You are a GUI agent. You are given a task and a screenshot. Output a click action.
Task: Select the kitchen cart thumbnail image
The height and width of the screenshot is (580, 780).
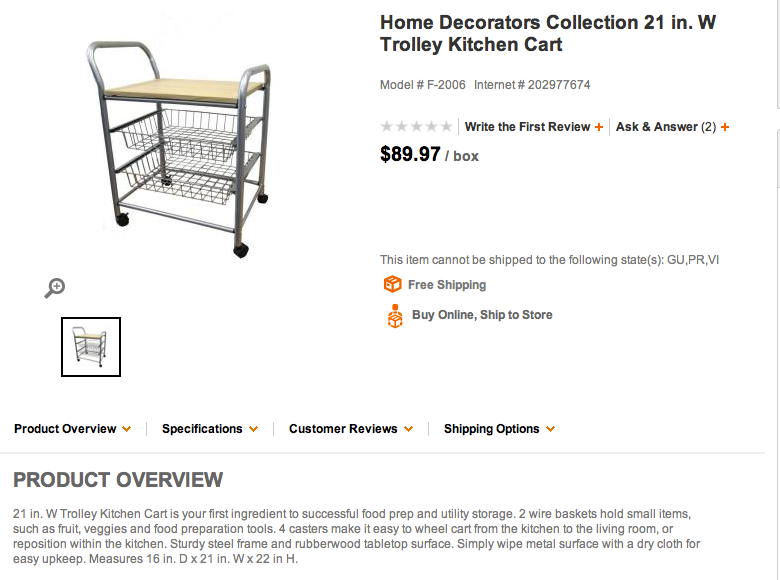tap(91, 347)
